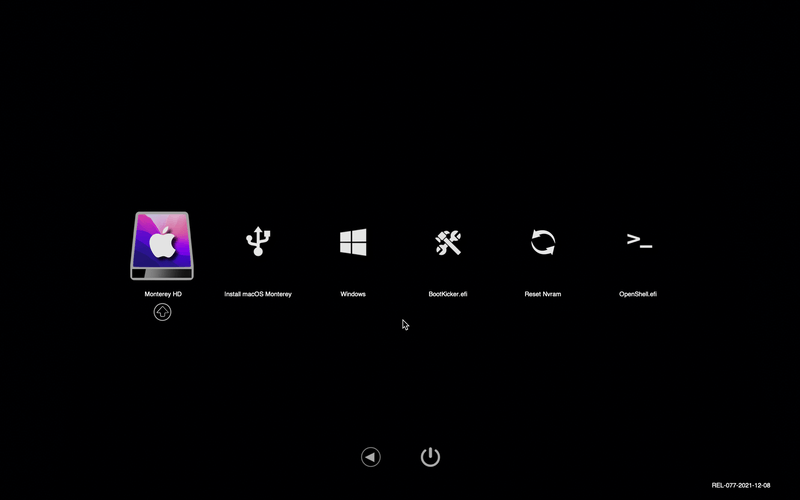Click the shut down power button

[430, 457]
